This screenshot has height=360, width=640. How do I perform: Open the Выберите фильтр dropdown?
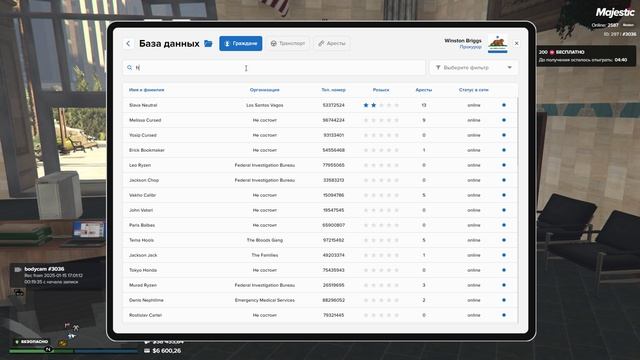473,68
